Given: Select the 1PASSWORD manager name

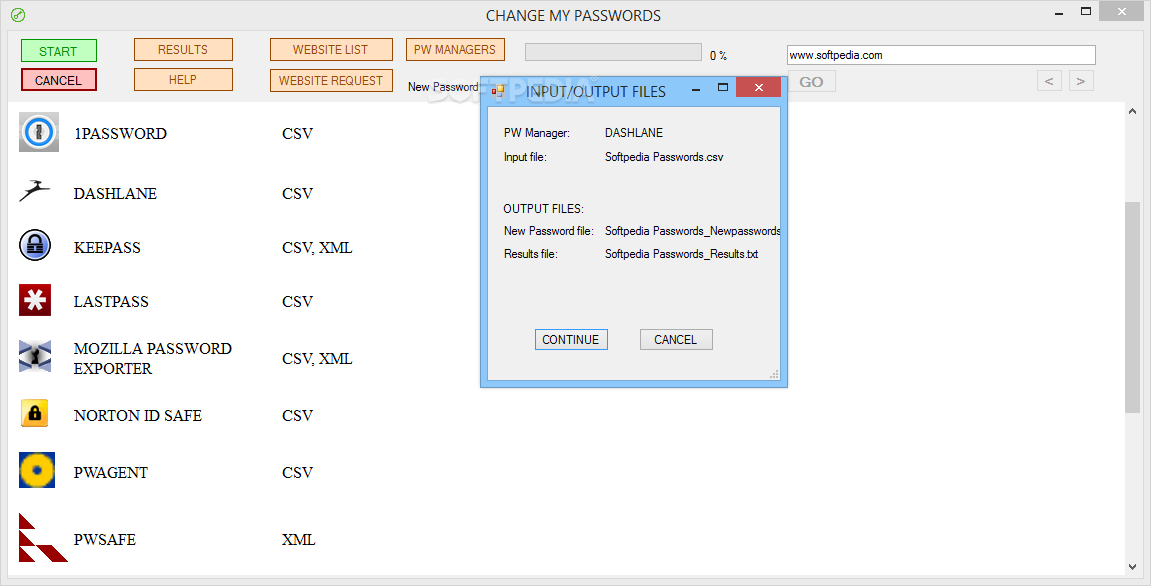Looking at the screenshot, I should click(x=120, y=134).
